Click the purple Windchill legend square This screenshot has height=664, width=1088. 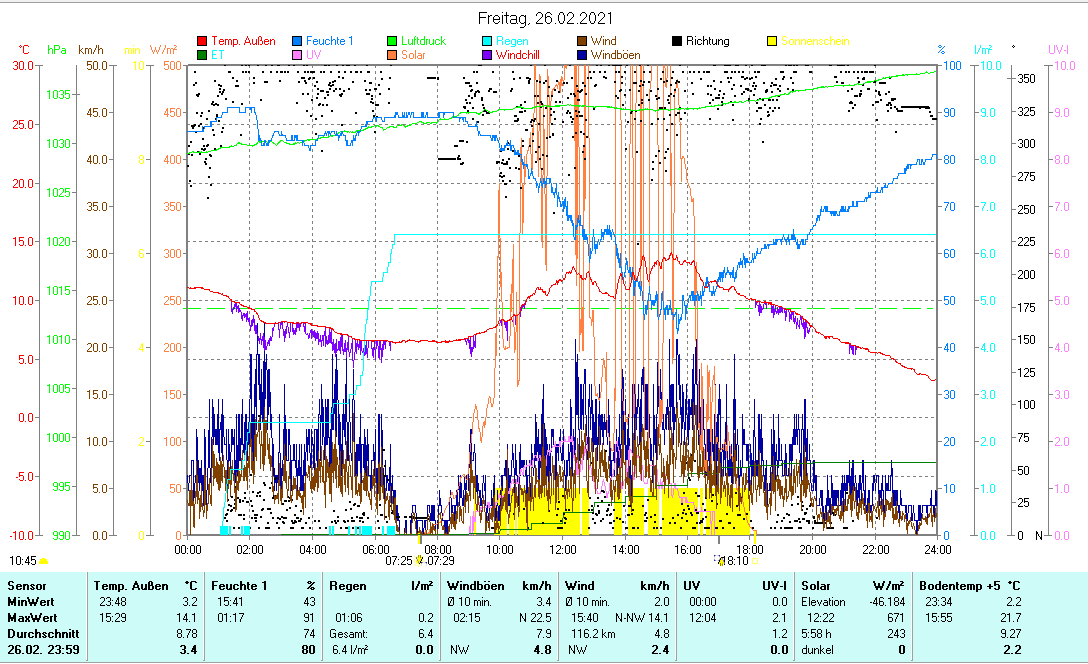[x=487, y=55]
